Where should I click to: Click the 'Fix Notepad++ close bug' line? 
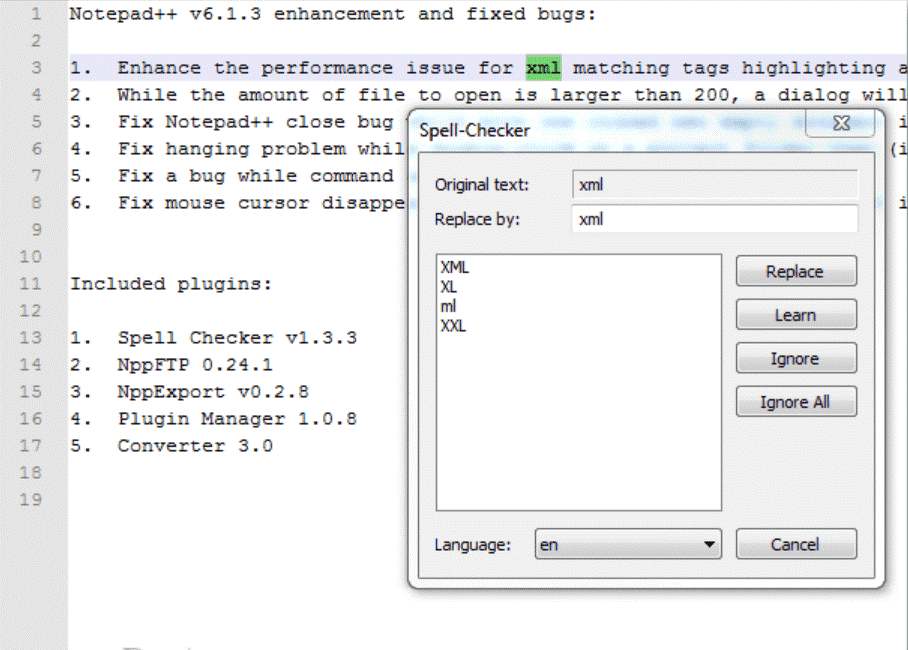tap(232, 122)
